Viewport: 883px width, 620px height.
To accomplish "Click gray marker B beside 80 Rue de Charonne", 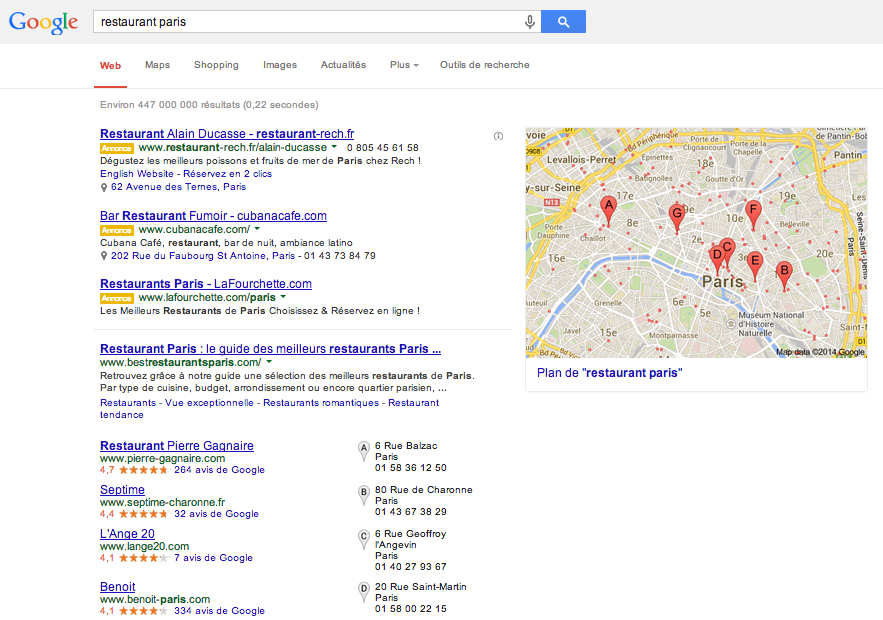I will 364,495.
